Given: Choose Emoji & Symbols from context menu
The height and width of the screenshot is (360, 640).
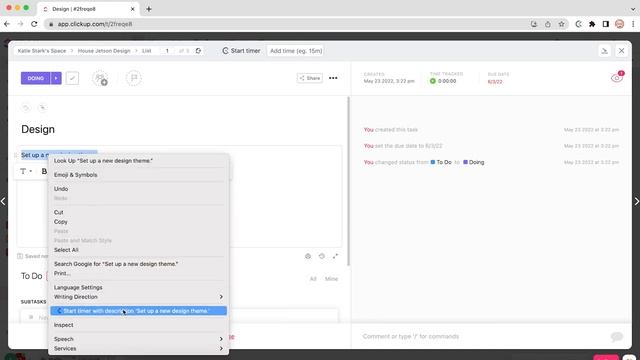Looking at the screenshot, I should (138, 175).
